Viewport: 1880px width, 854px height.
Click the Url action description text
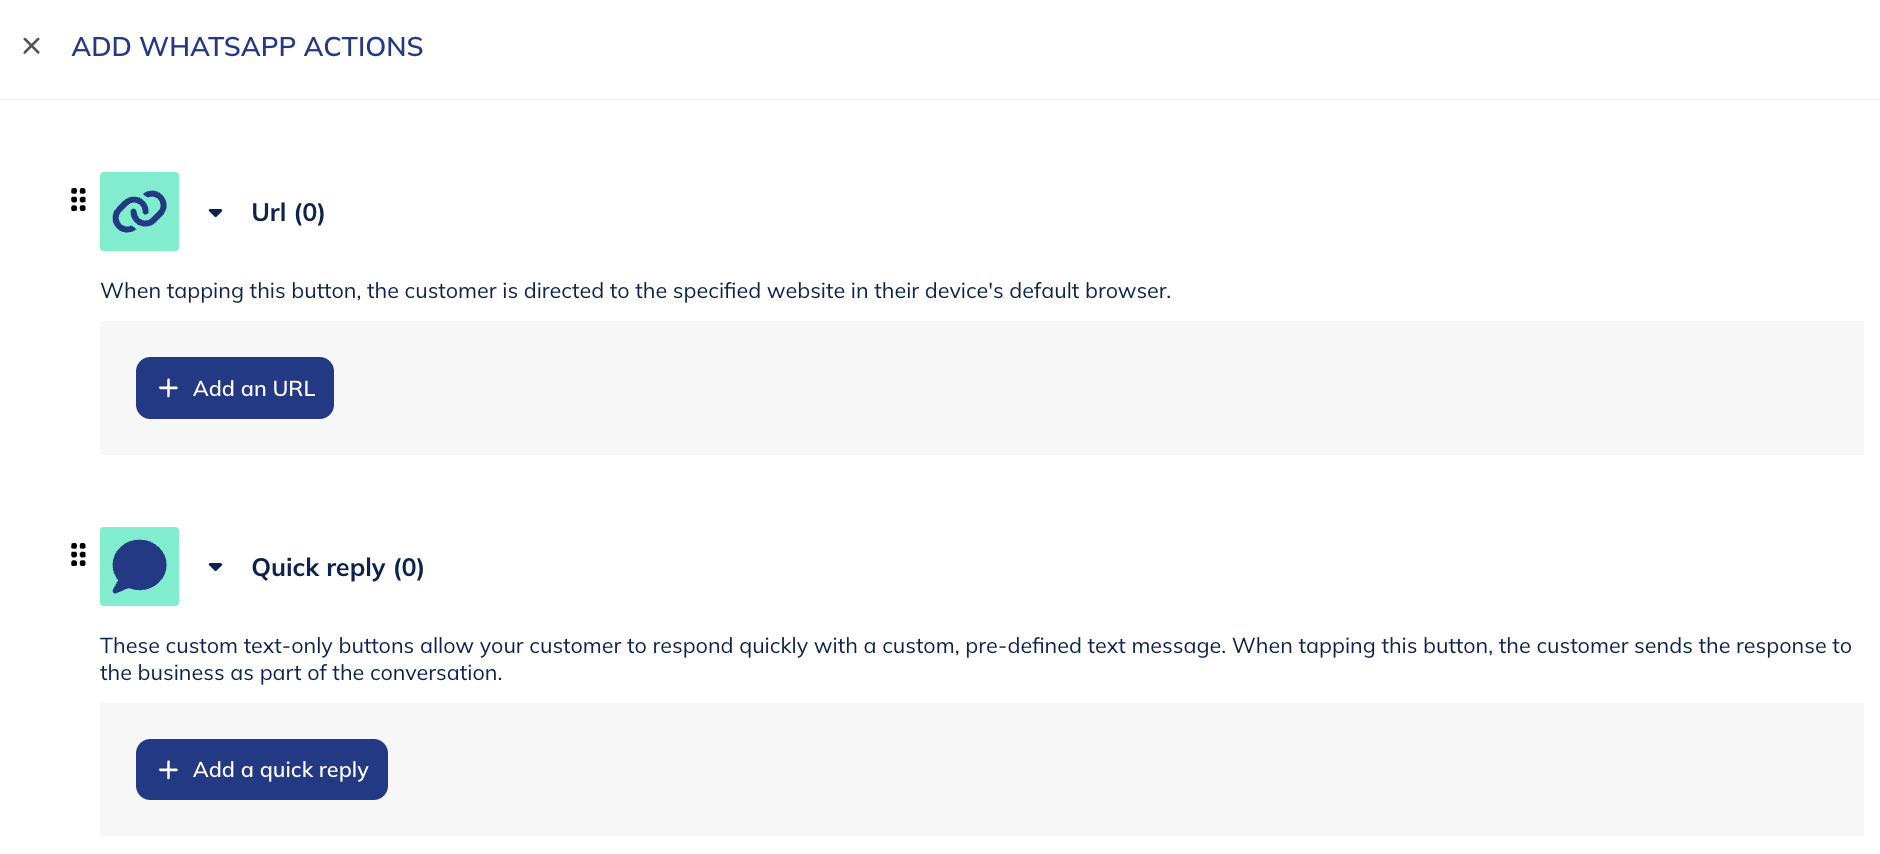pos(635,290)
